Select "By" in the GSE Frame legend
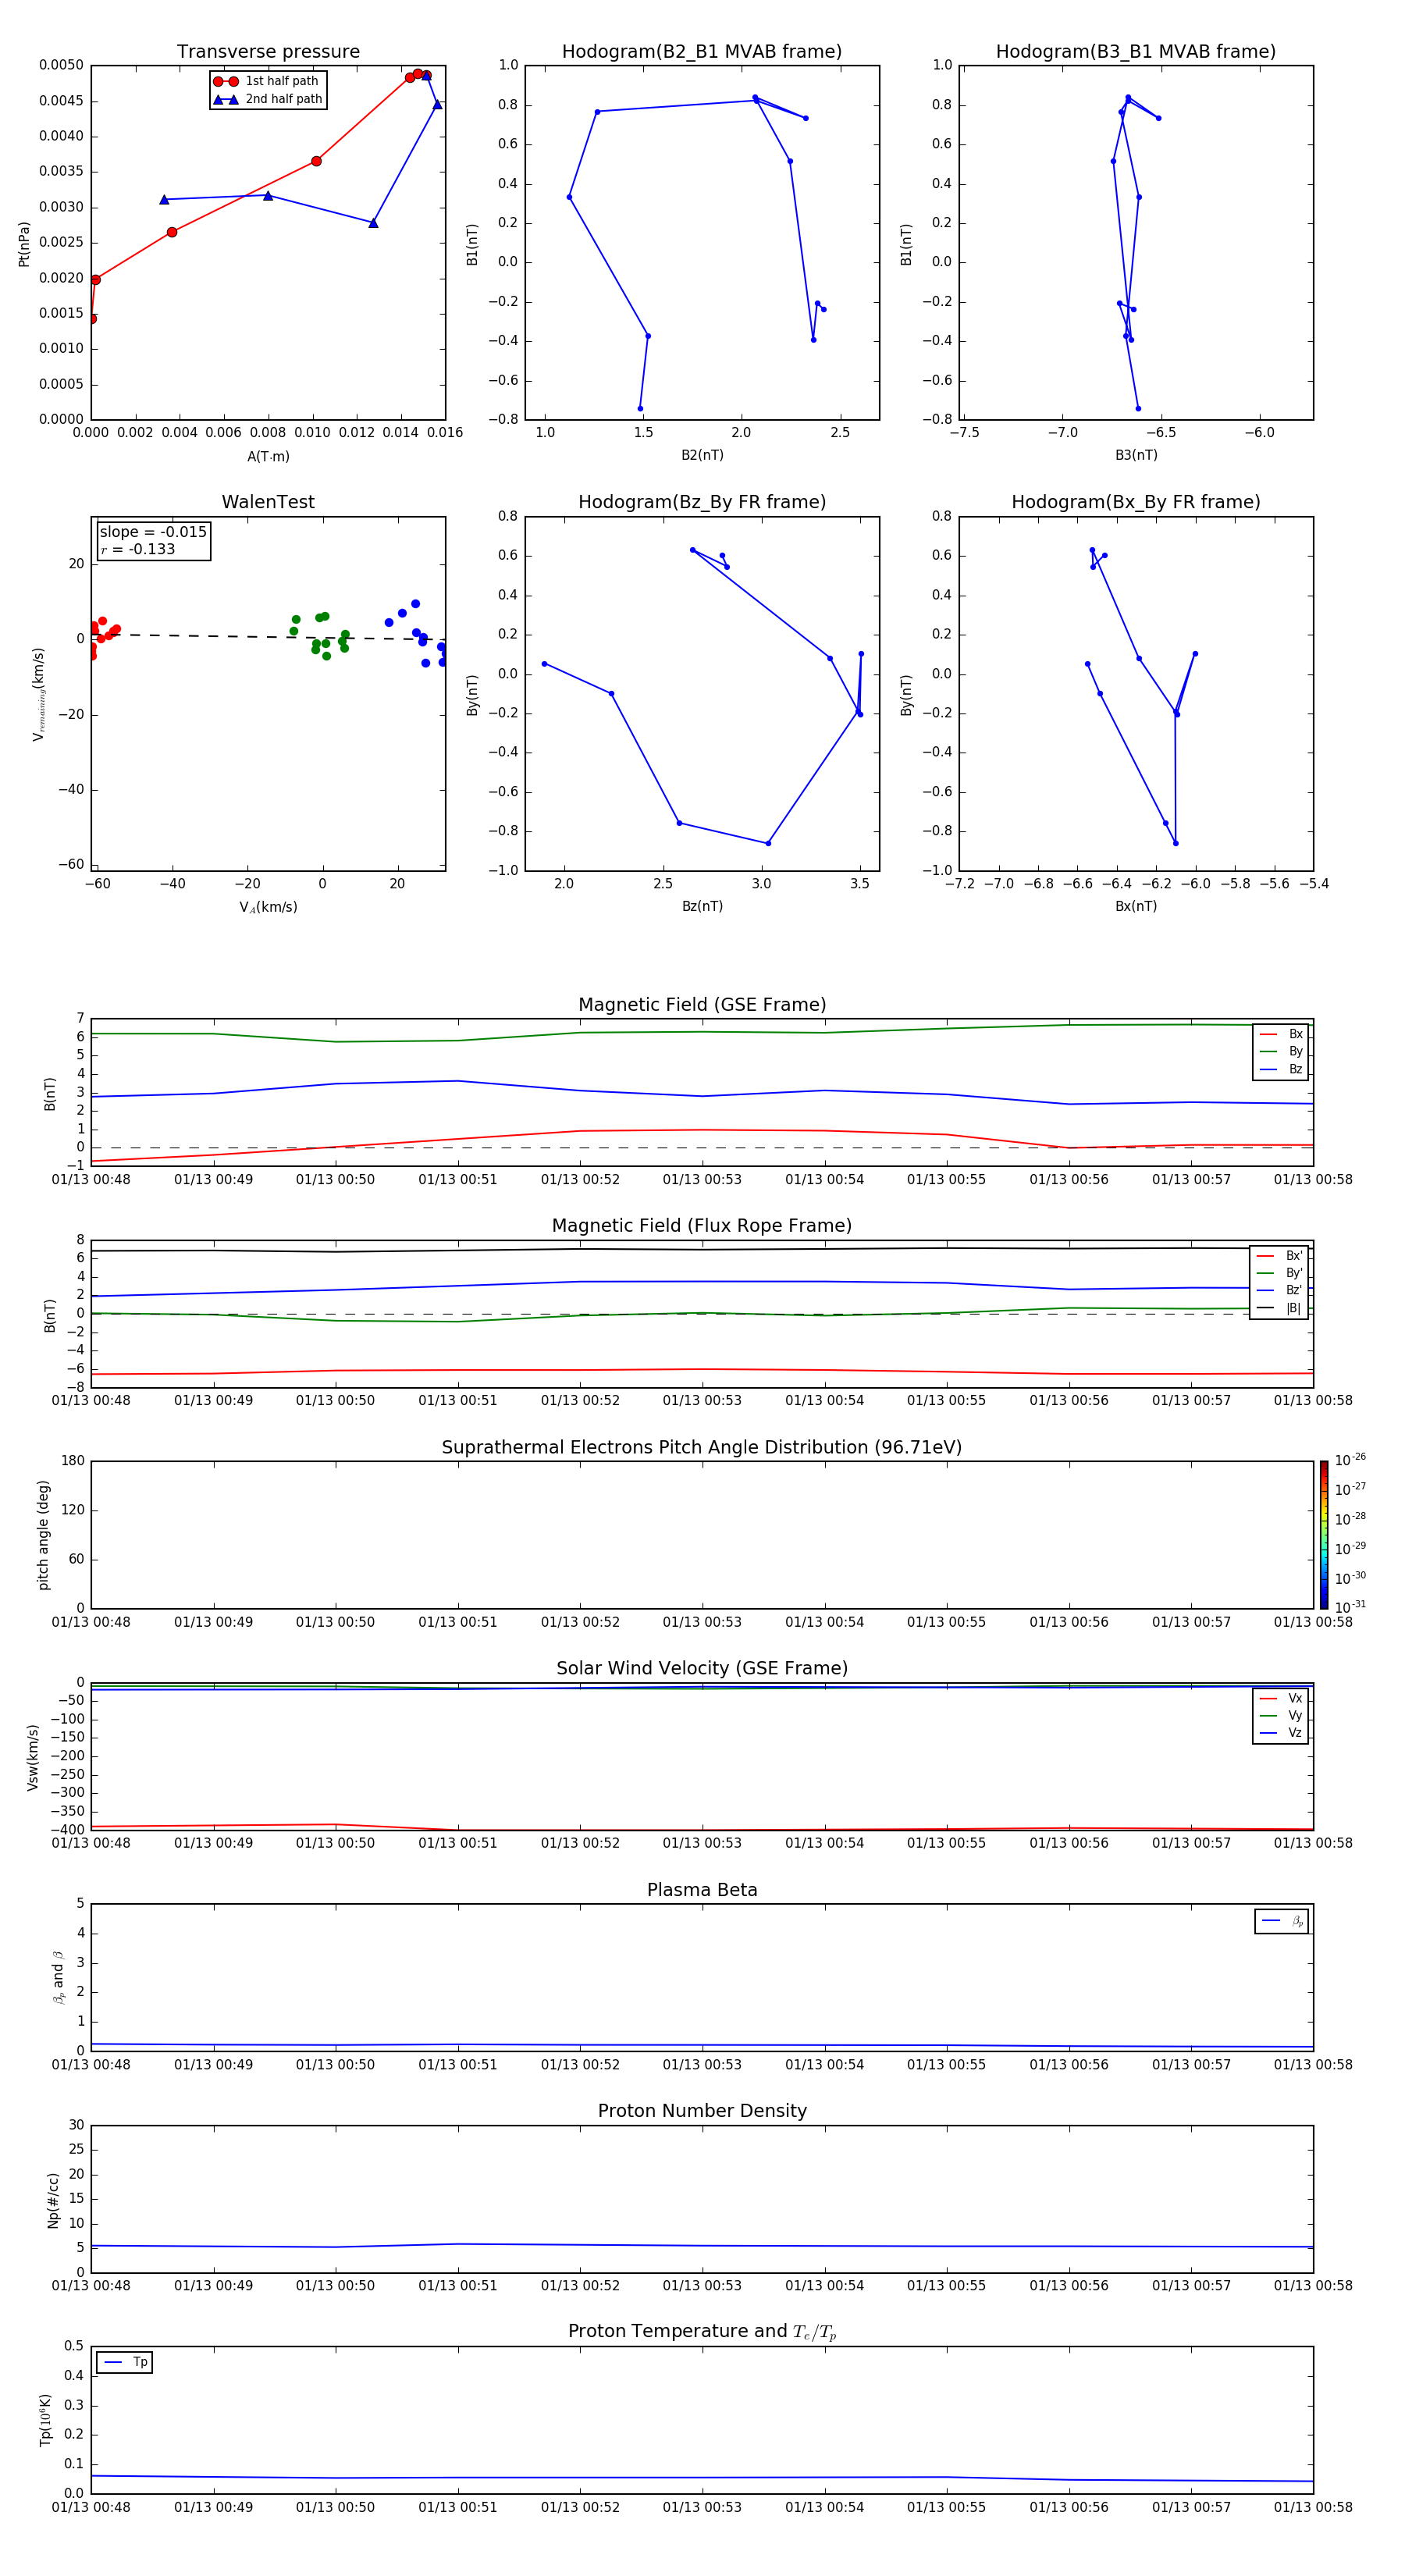This screenshot has width=1405, height=2576. (1281, 1052)
